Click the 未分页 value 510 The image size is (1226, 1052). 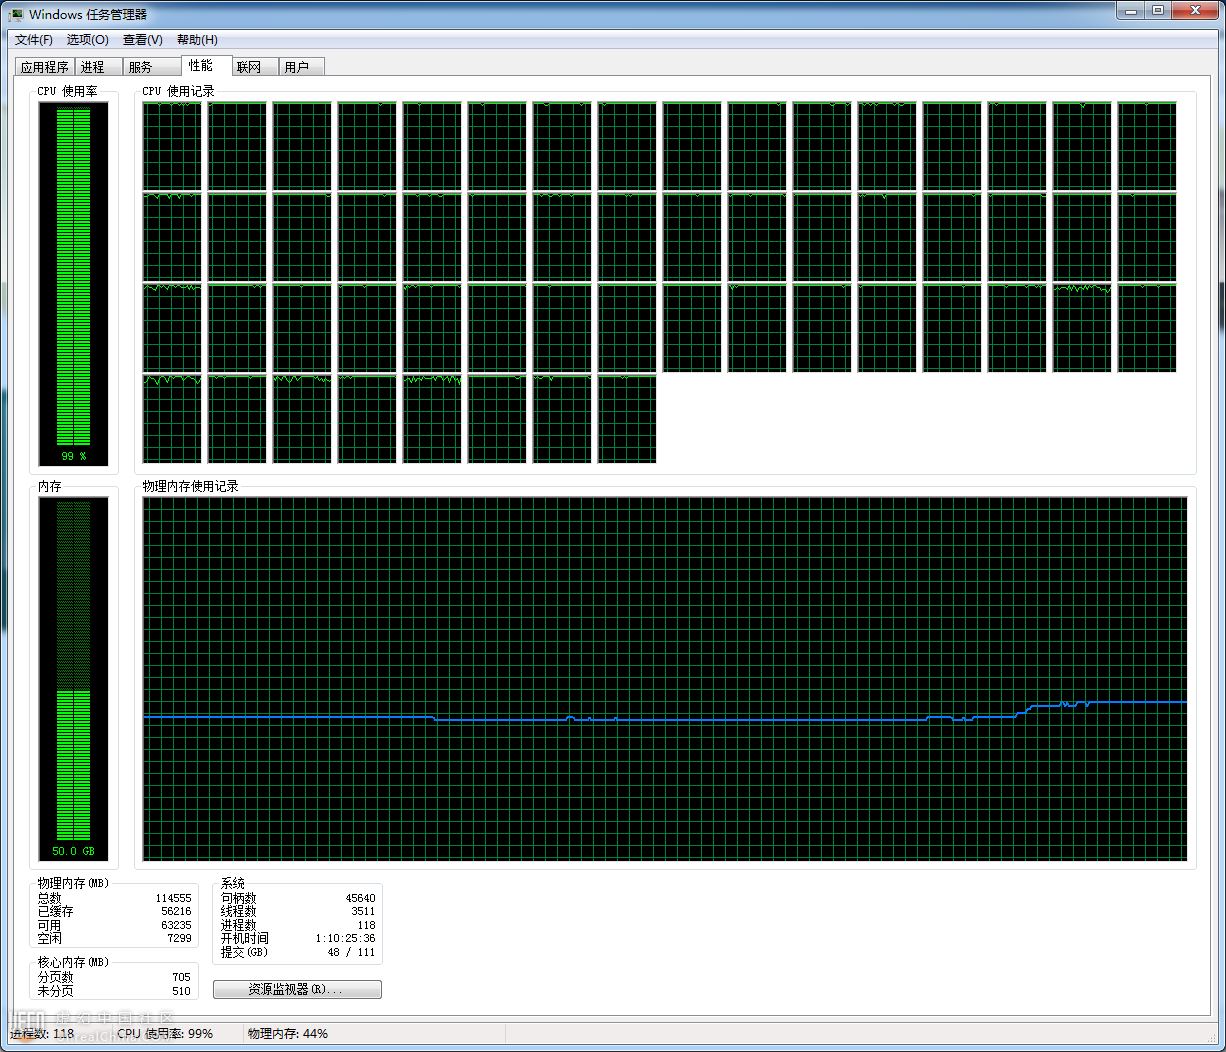click(x=181, y=991)
